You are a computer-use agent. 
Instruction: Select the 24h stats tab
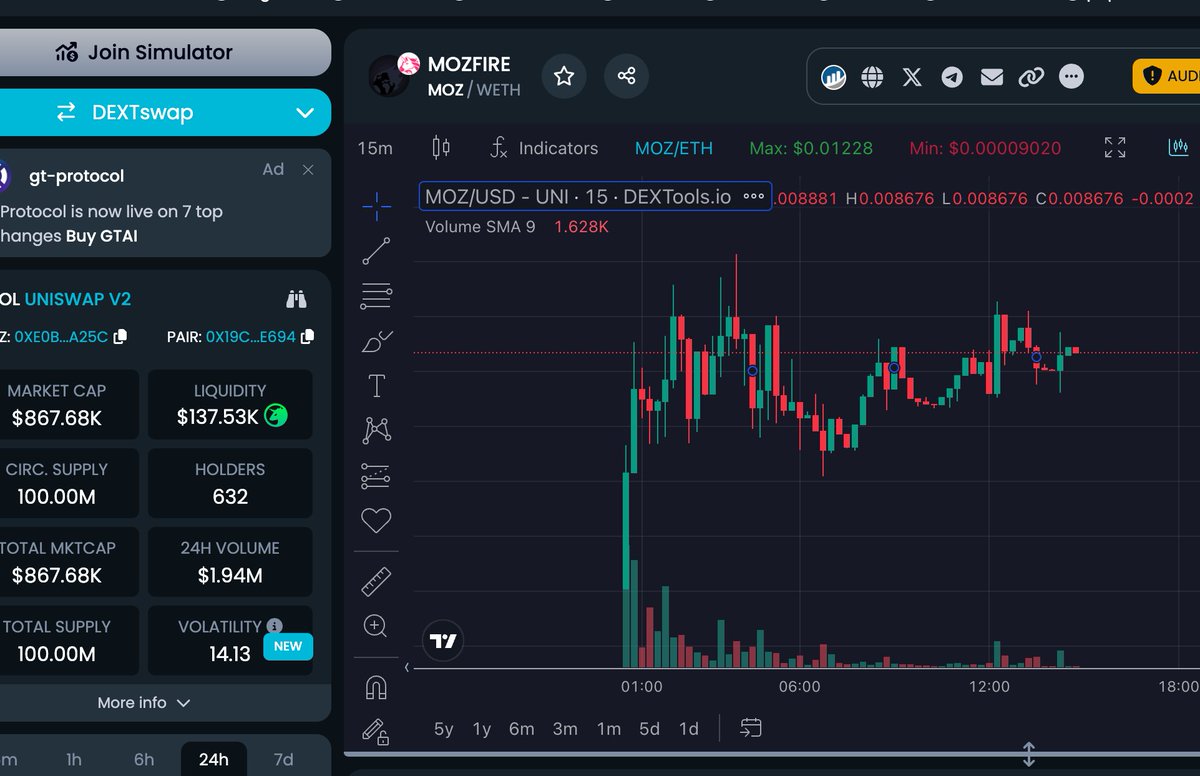pyautogui.click(x=213, y=759)
